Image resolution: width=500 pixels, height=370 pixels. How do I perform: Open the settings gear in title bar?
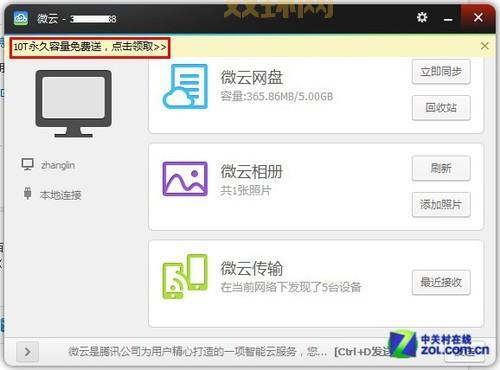point(422,17)
